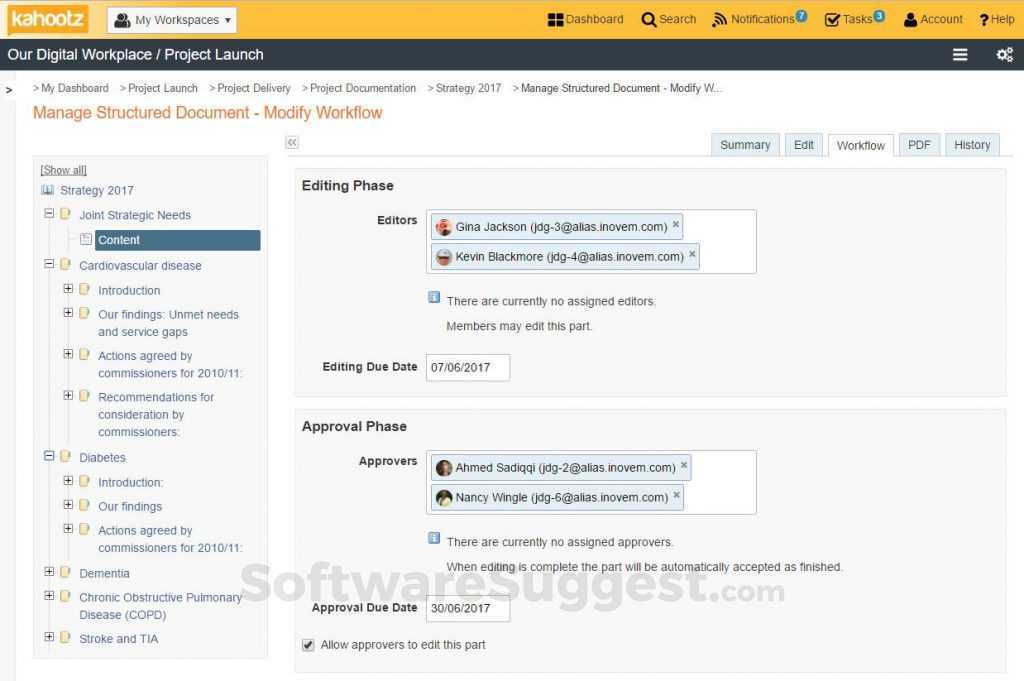Open the My Workspaces dropdown
The width and height of the screenshot is (1024, 681).
172,20
